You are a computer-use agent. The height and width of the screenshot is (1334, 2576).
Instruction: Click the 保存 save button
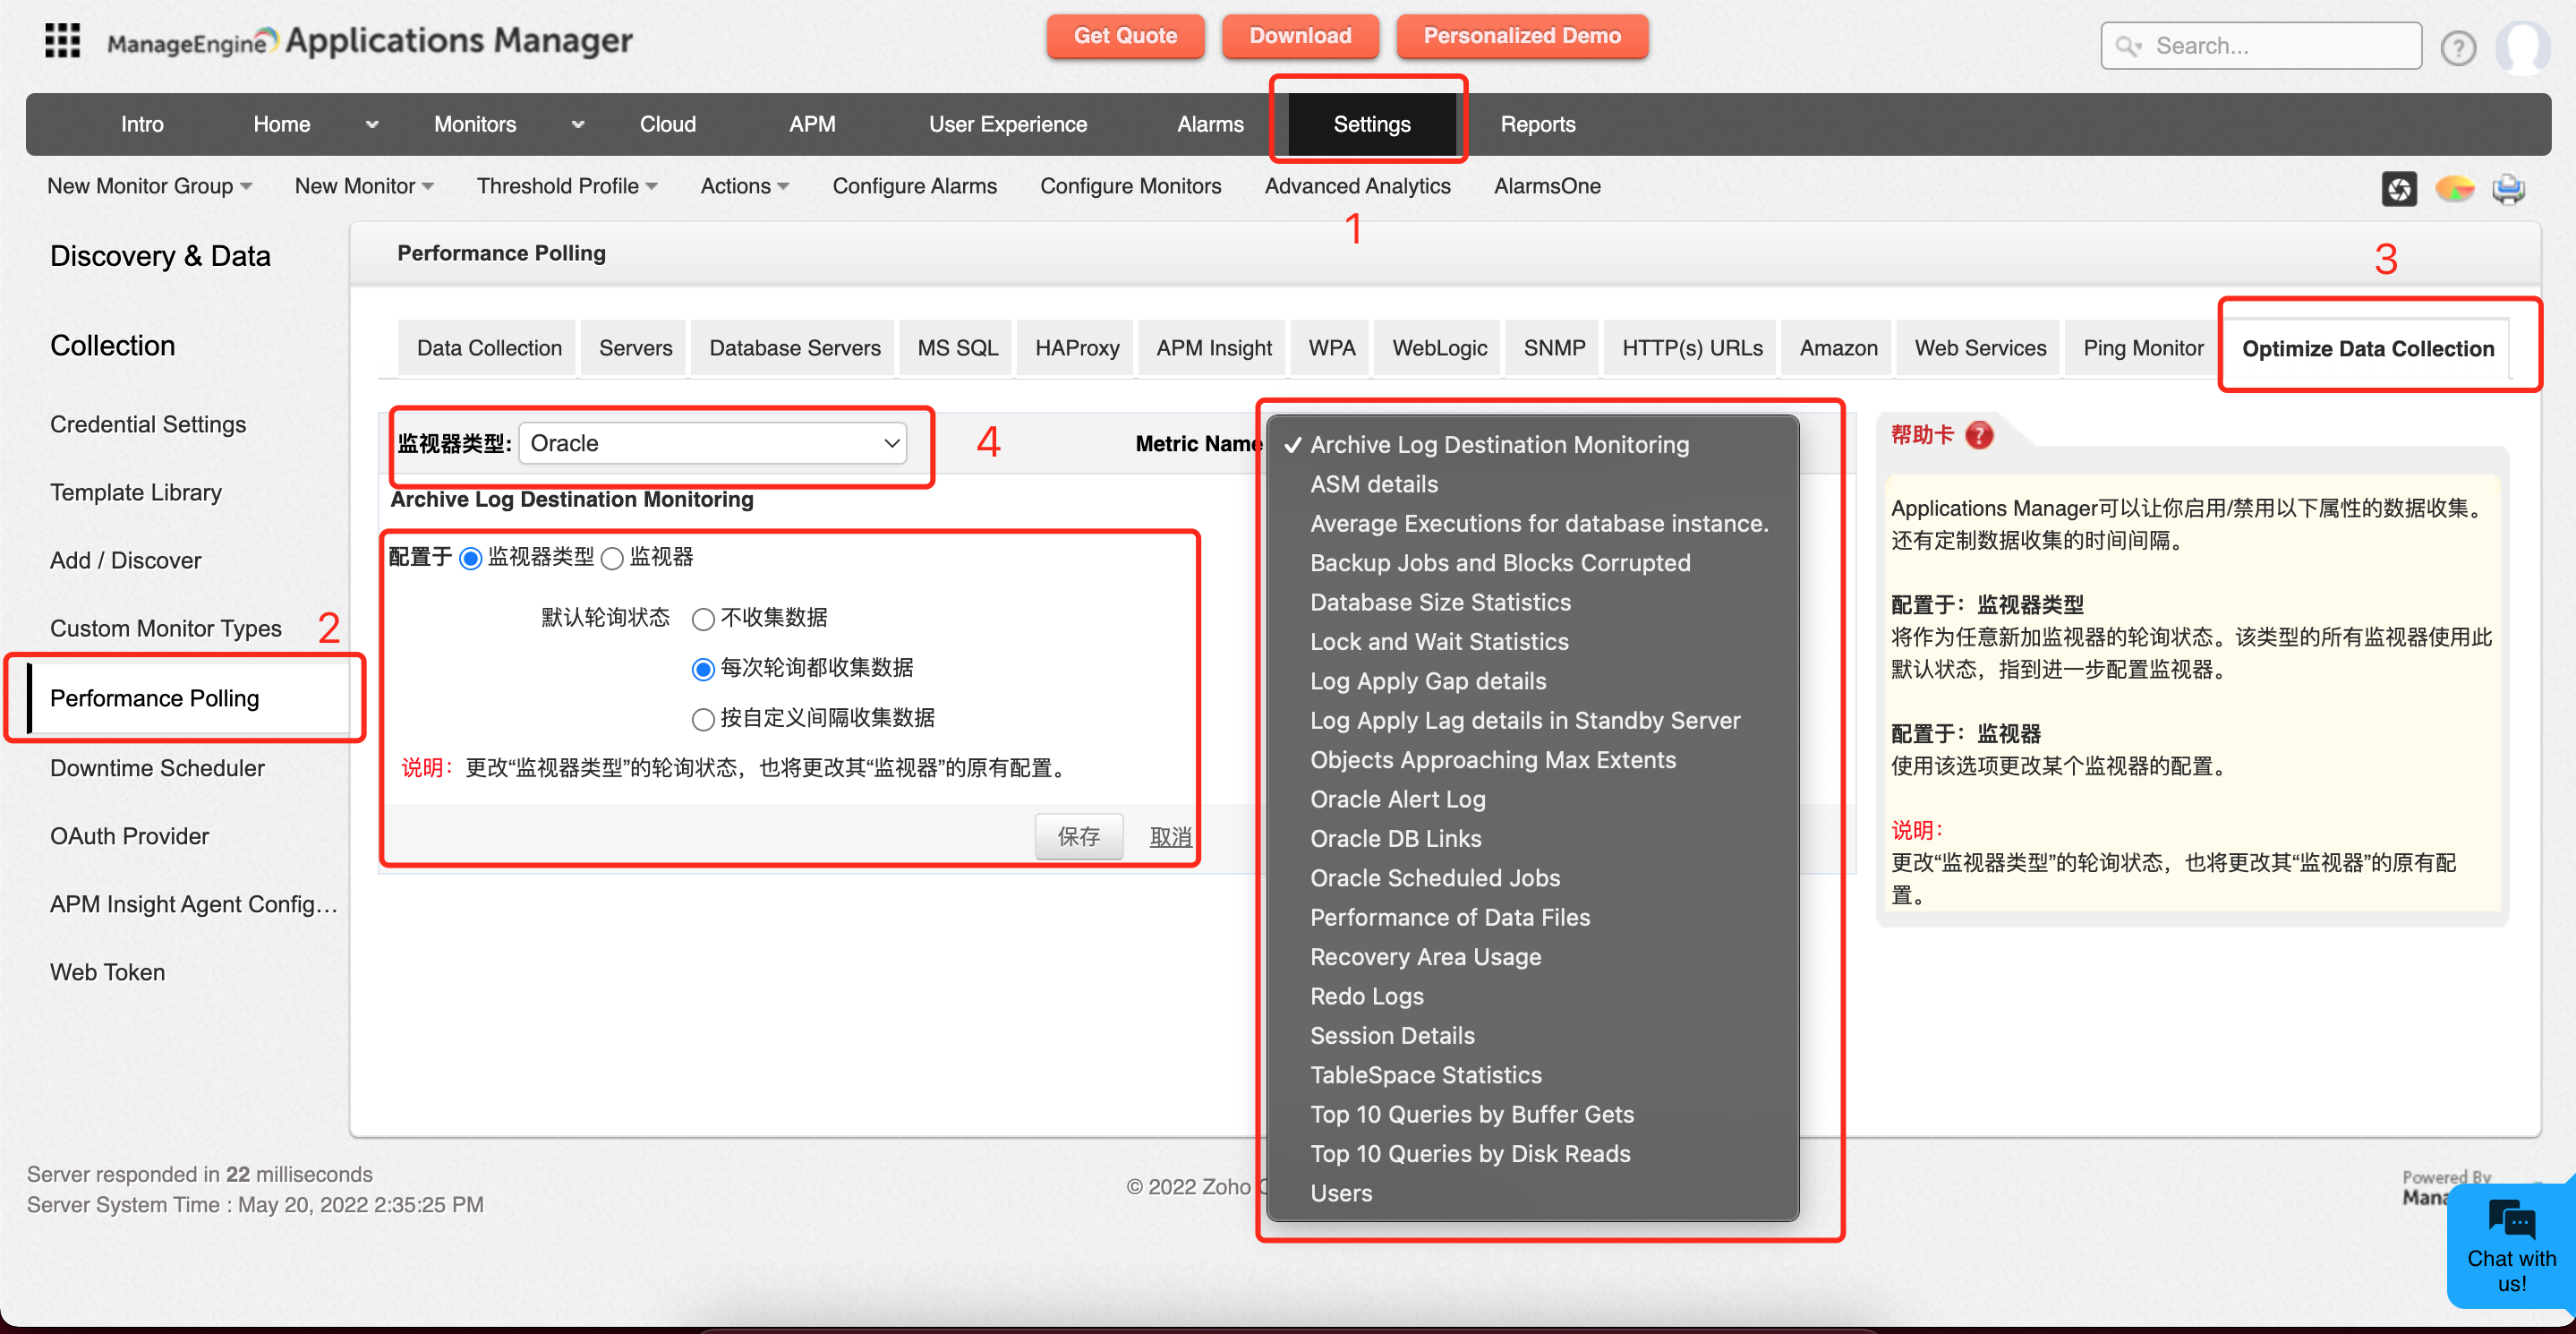[x=1078, y=836]
